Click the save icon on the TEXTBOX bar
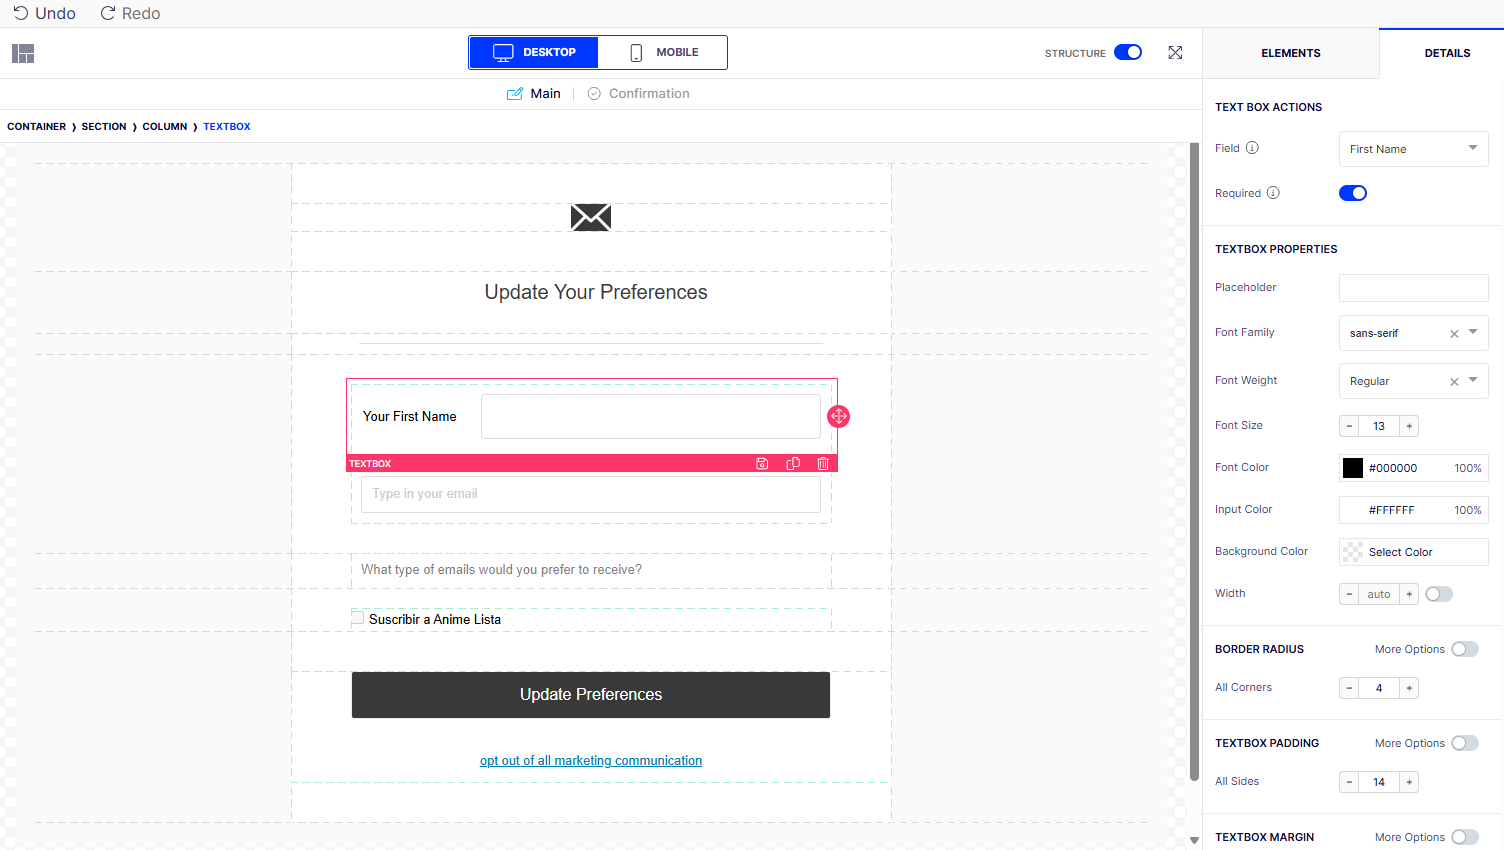 (762, 464)
